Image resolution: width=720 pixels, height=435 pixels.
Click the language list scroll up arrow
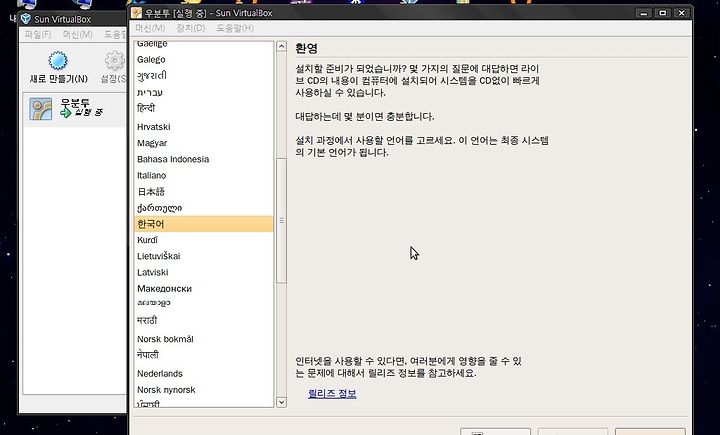click(281, 46)
